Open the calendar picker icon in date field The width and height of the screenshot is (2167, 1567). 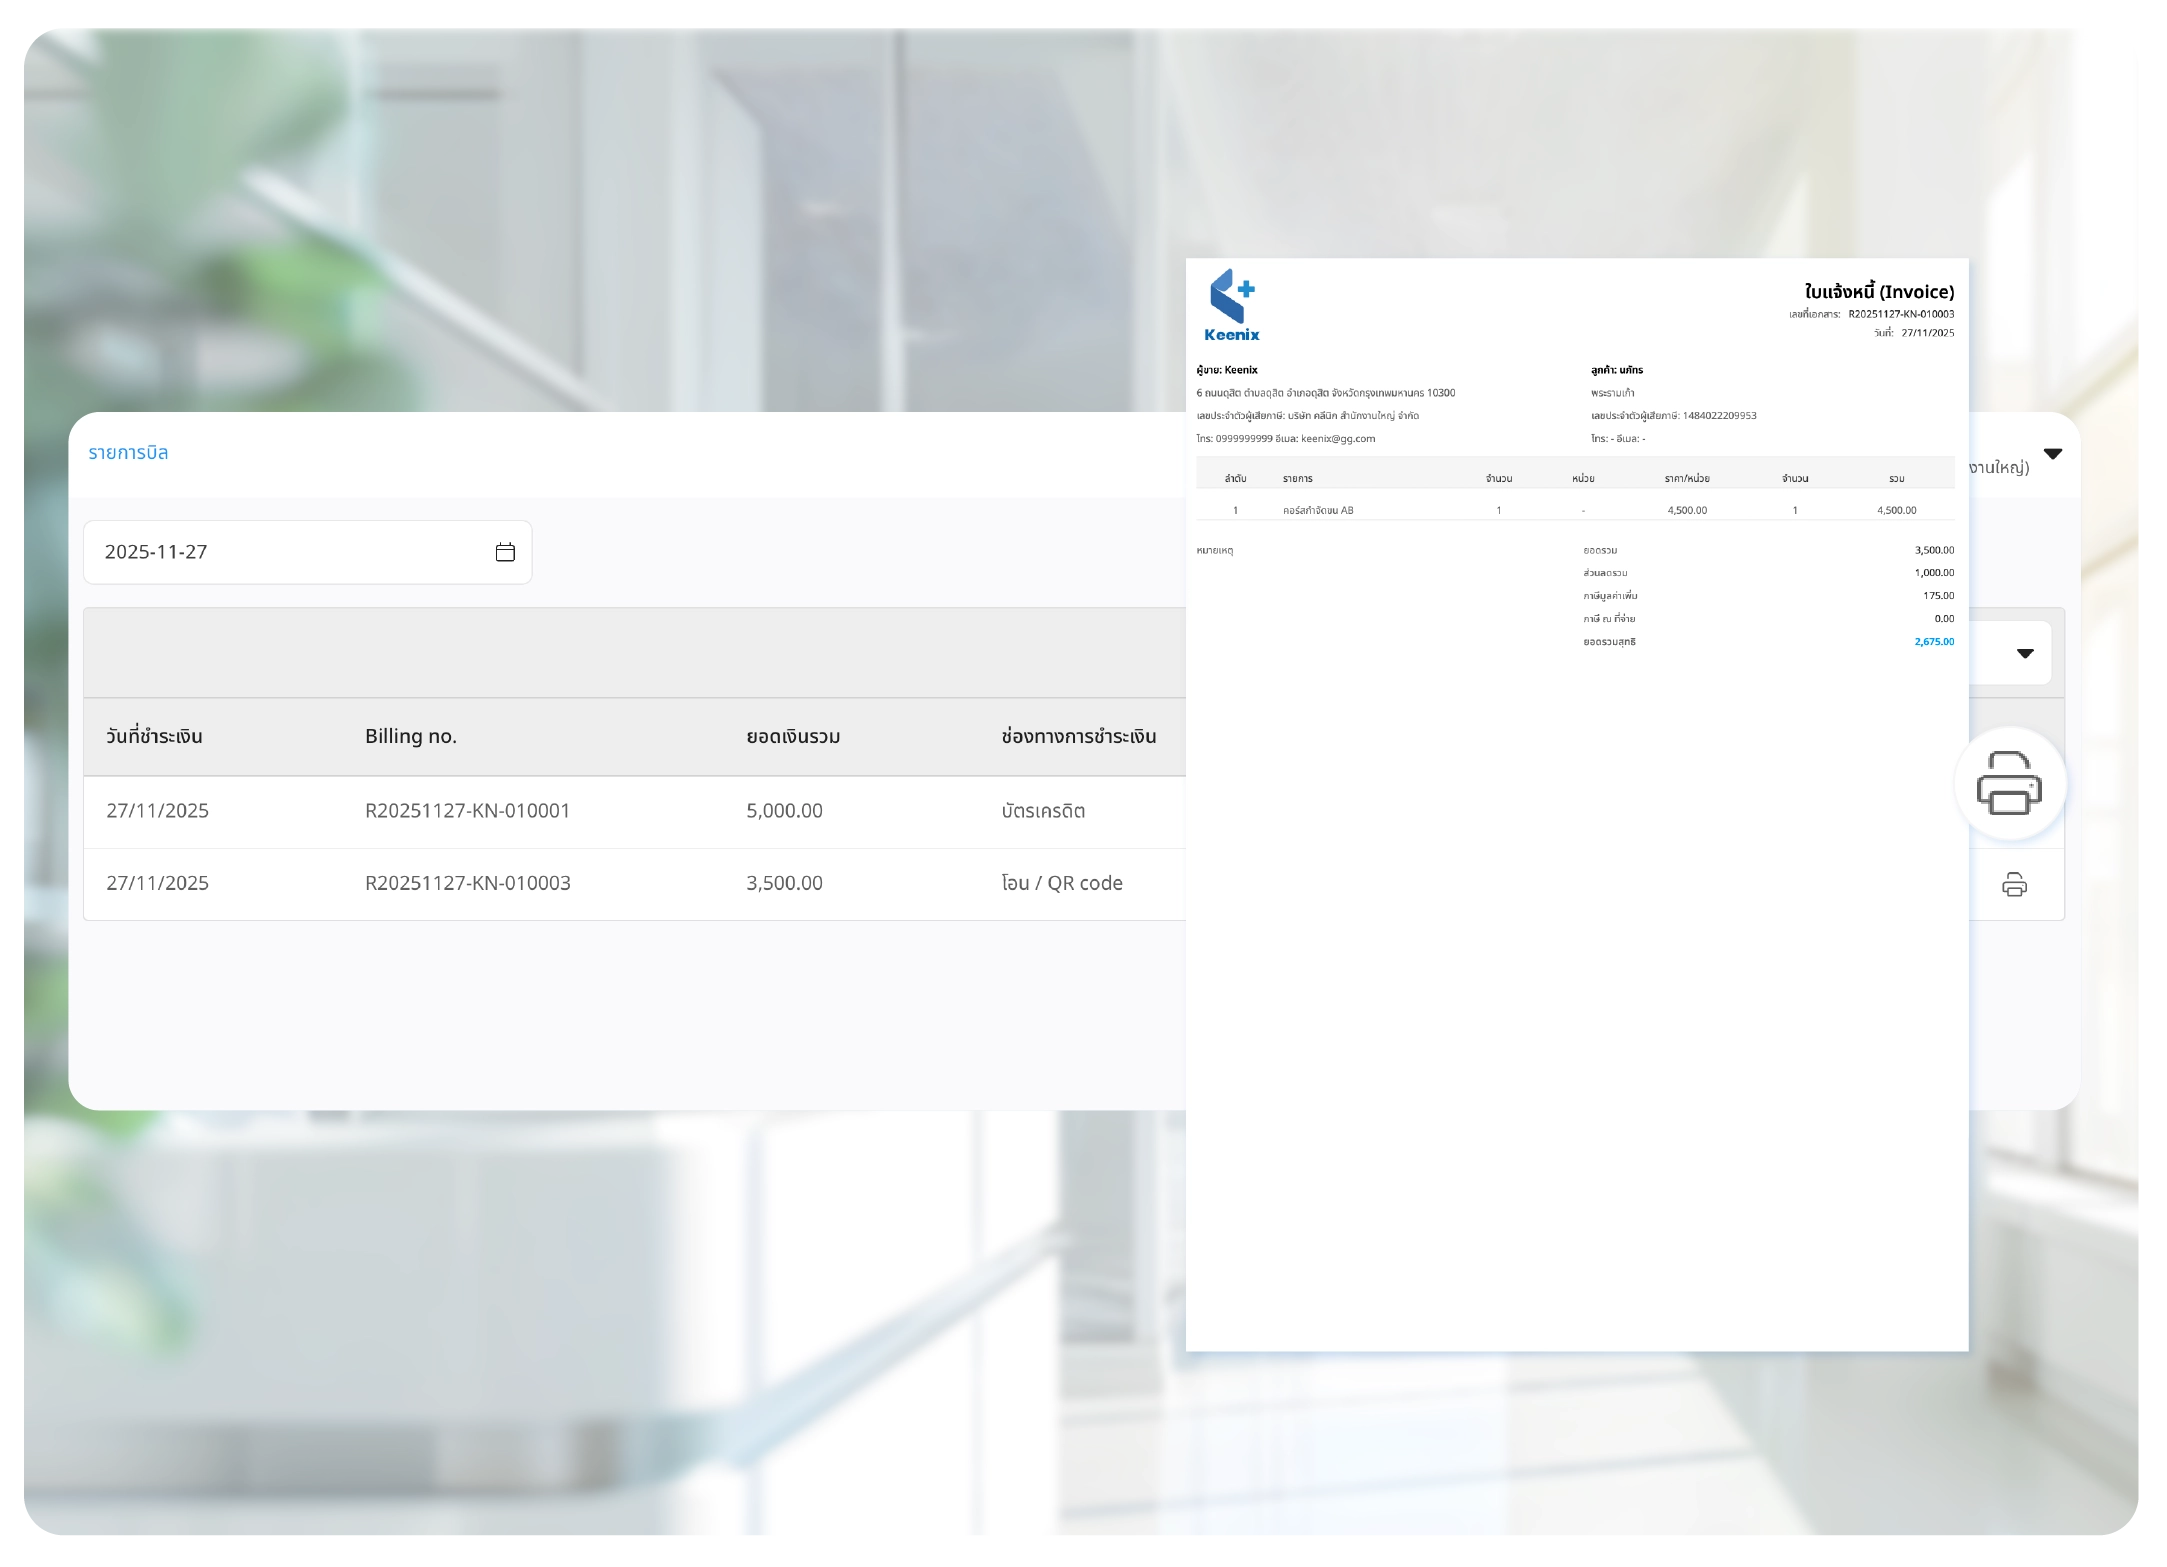point(505,552)
